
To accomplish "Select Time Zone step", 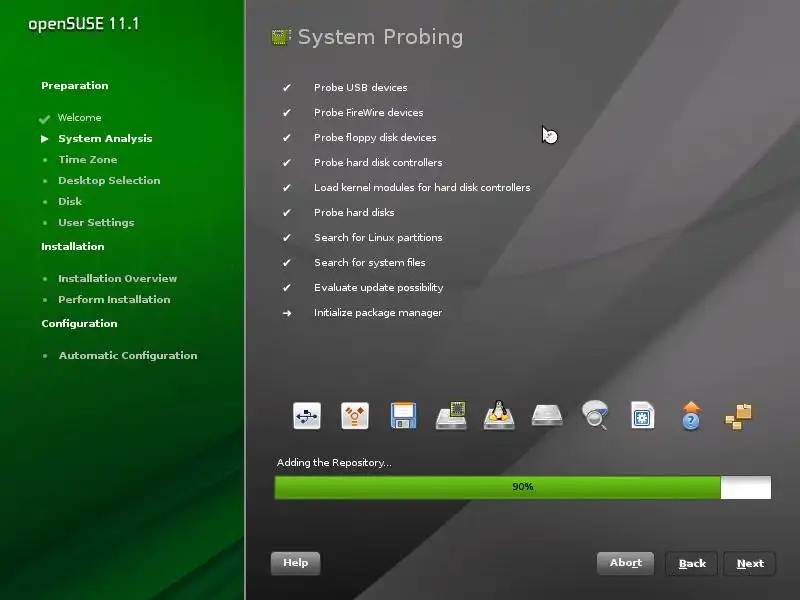I will [x=88, y=160].
